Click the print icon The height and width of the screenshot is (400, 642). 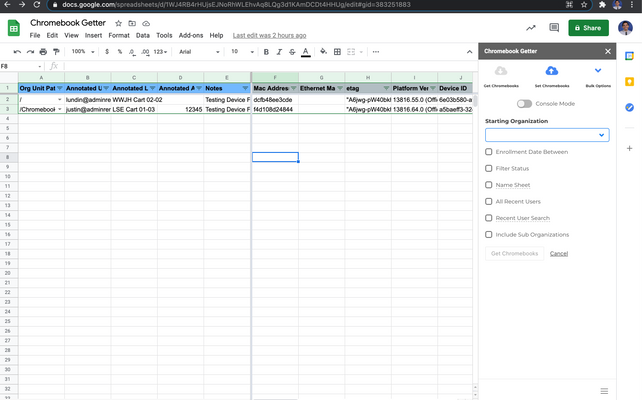pyautogui.click(x=43, y=51)
